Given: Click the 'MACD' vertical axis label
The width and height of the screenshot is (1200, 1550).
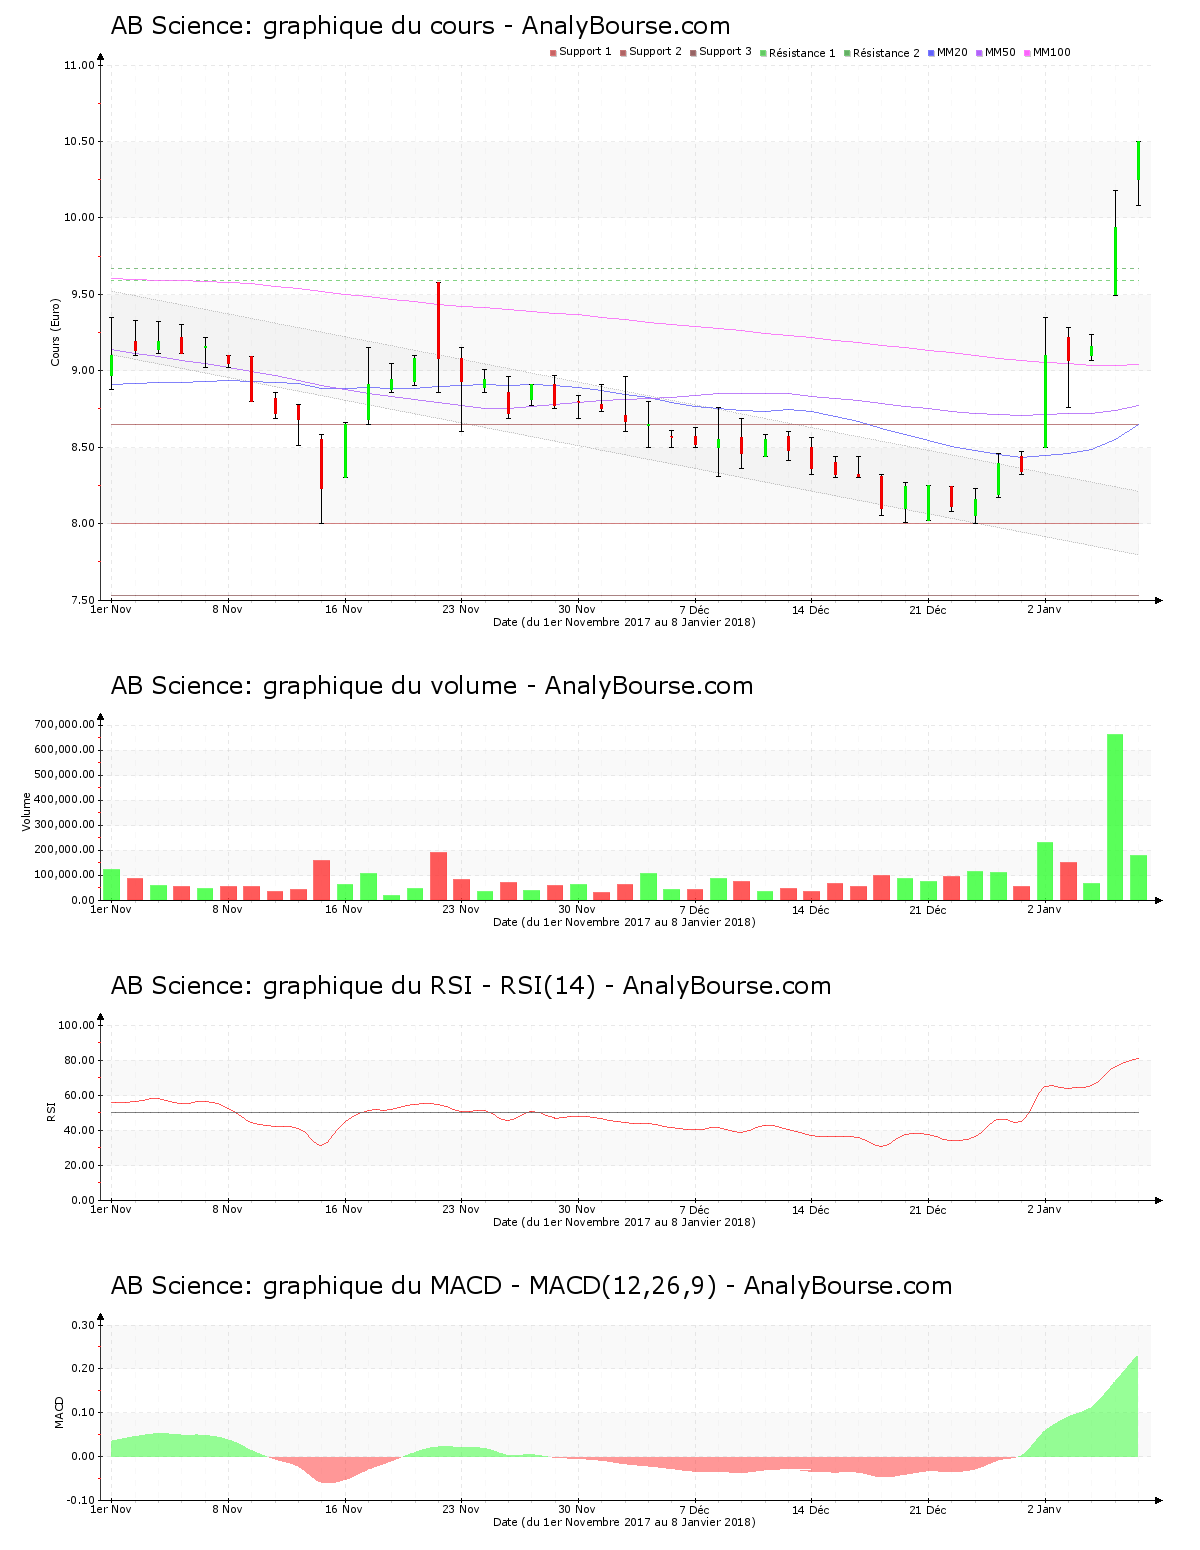Looking at the screenshot, I should tap(59, 1412).
